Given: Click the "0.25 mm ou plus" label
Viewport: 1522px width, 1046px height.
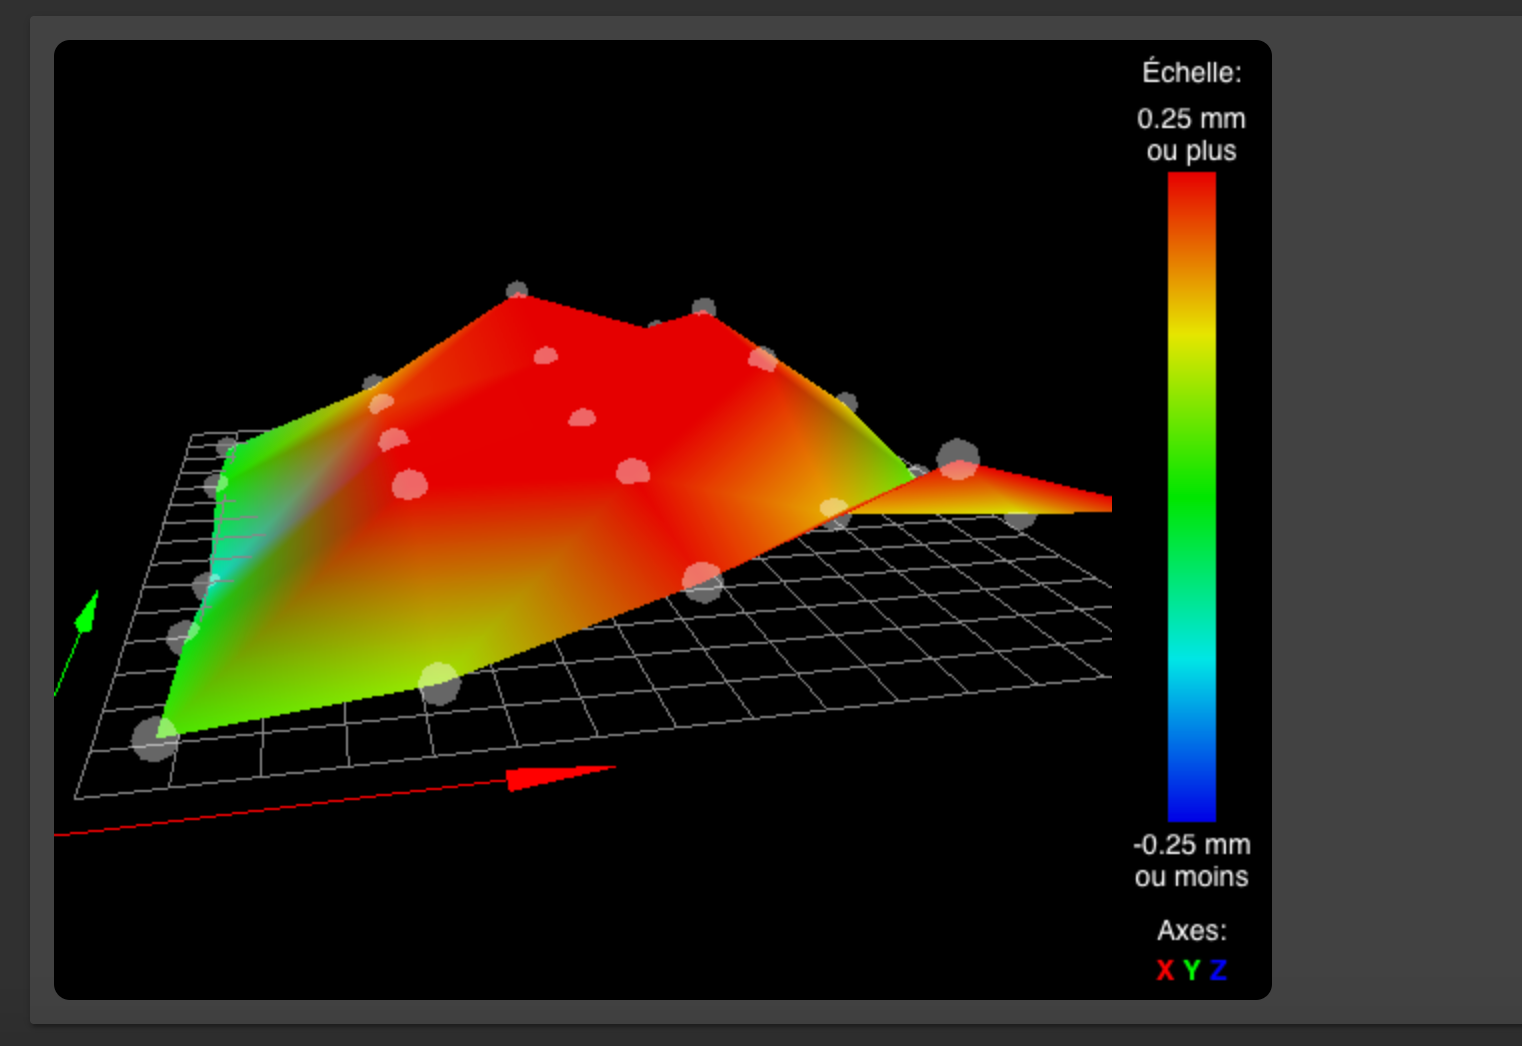Looking at the screenshot, I should click(1191, 134).
